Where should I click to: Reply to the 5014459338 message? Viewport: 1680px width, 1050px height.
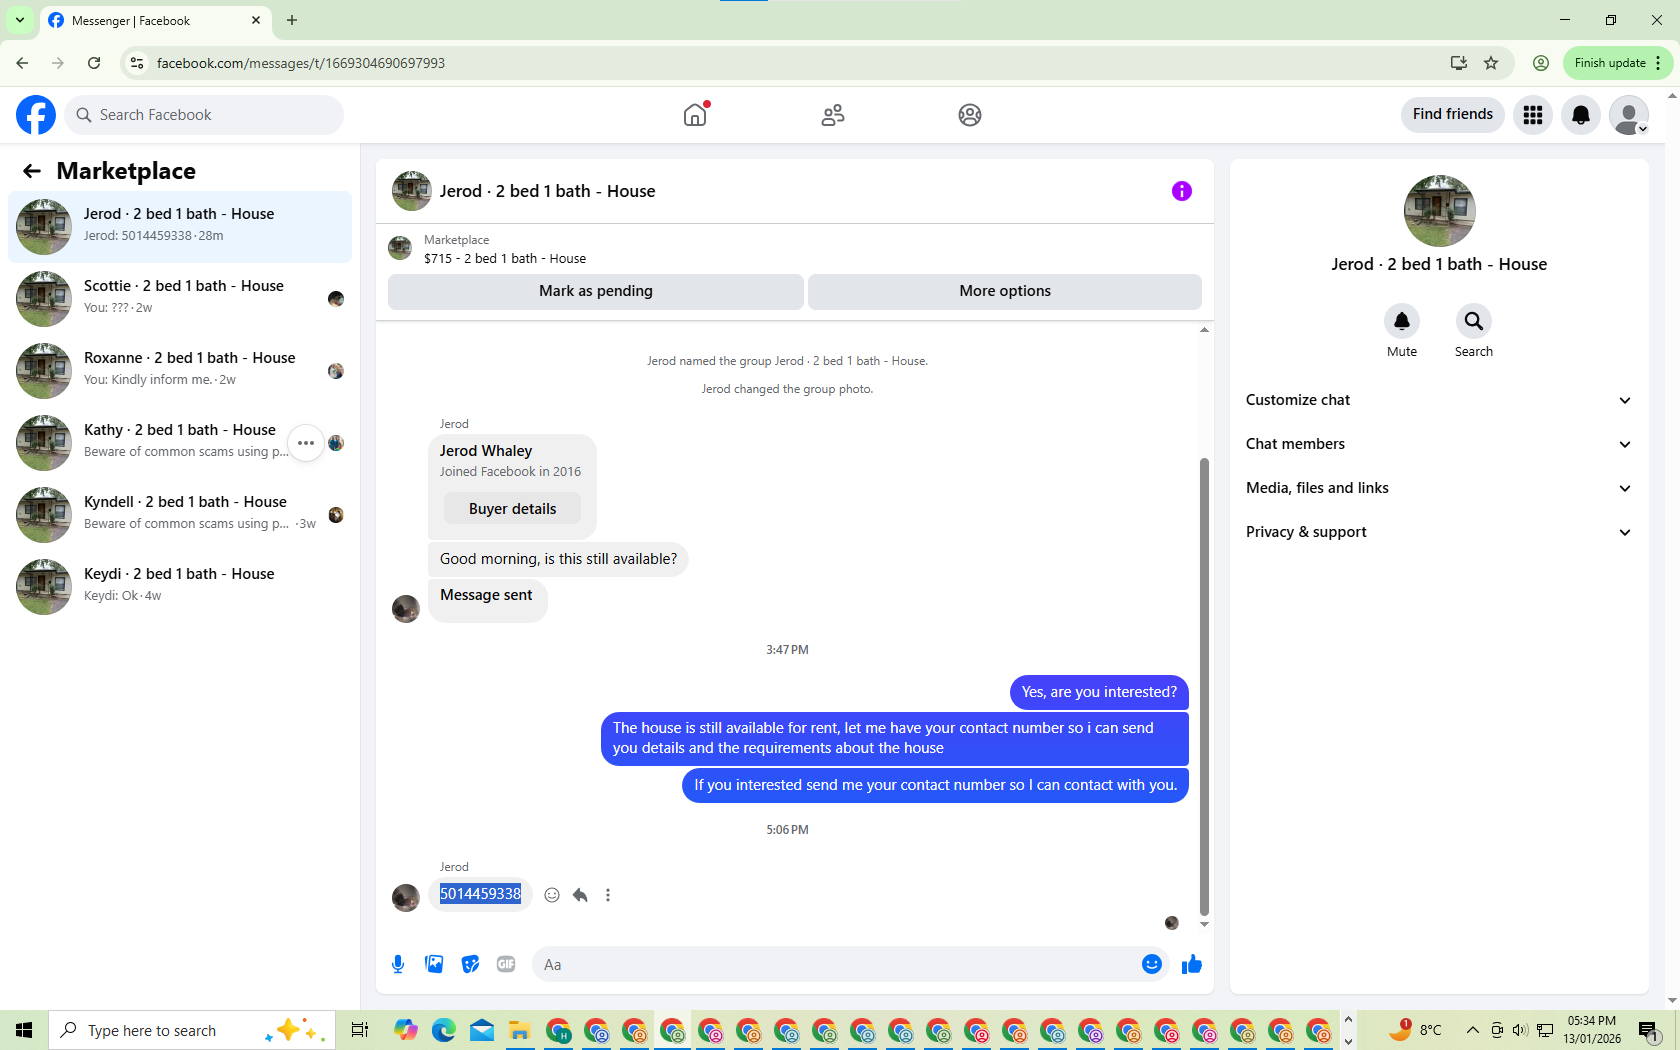[580, 895]
